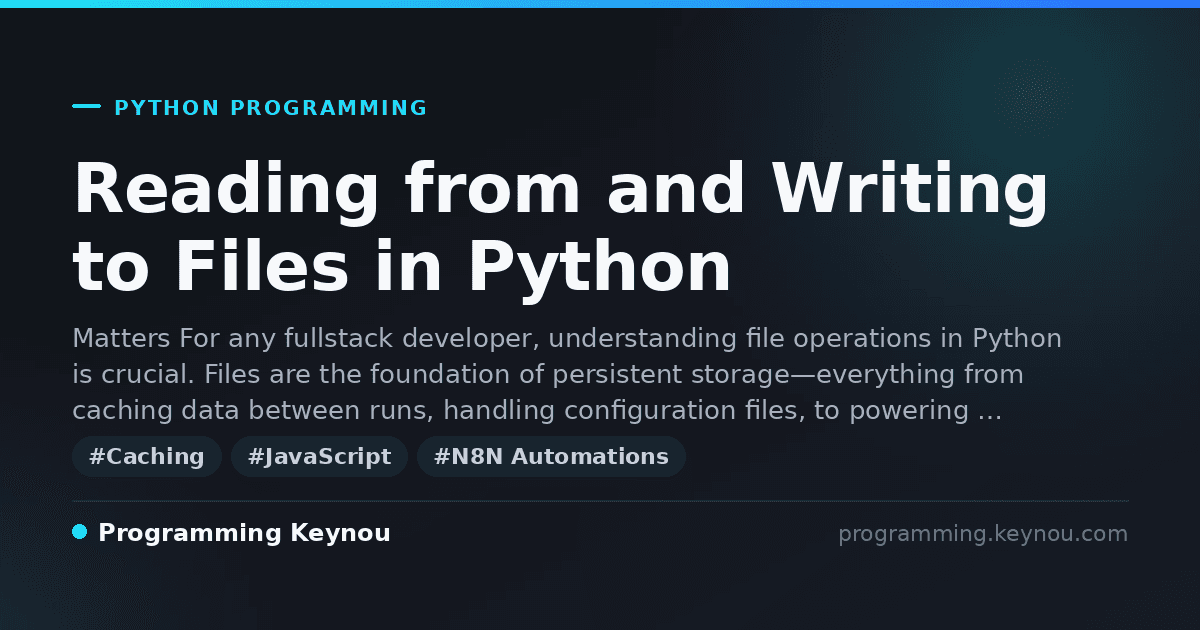
Task: Click the description paragraph starting with Matters For any
Action: [567, 374]
